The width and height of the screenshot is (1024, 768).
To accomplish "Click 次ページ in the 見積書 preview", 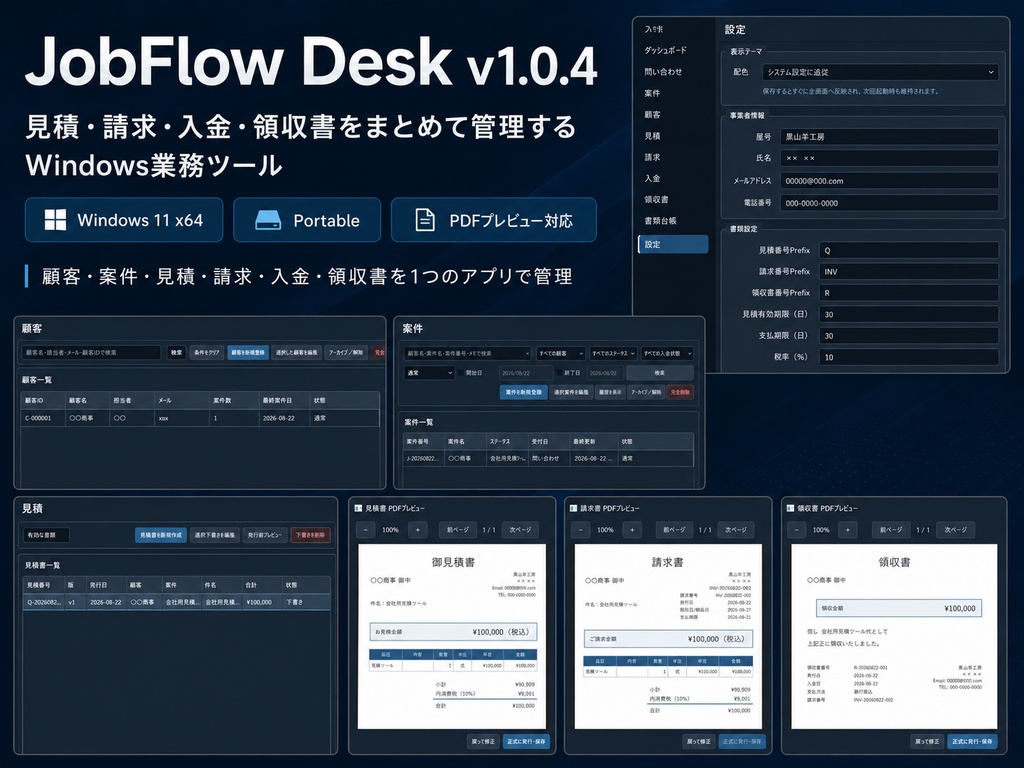I will tap(520, 530).
